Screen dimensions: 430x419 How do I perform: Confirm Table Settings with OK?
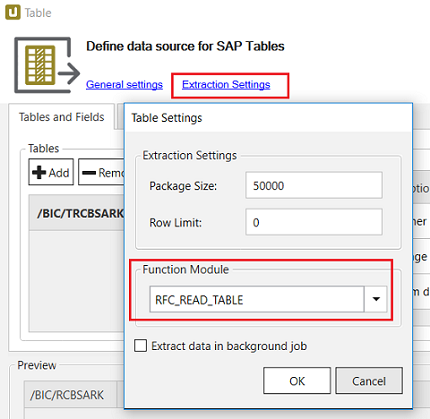click(x=297, y=381)
